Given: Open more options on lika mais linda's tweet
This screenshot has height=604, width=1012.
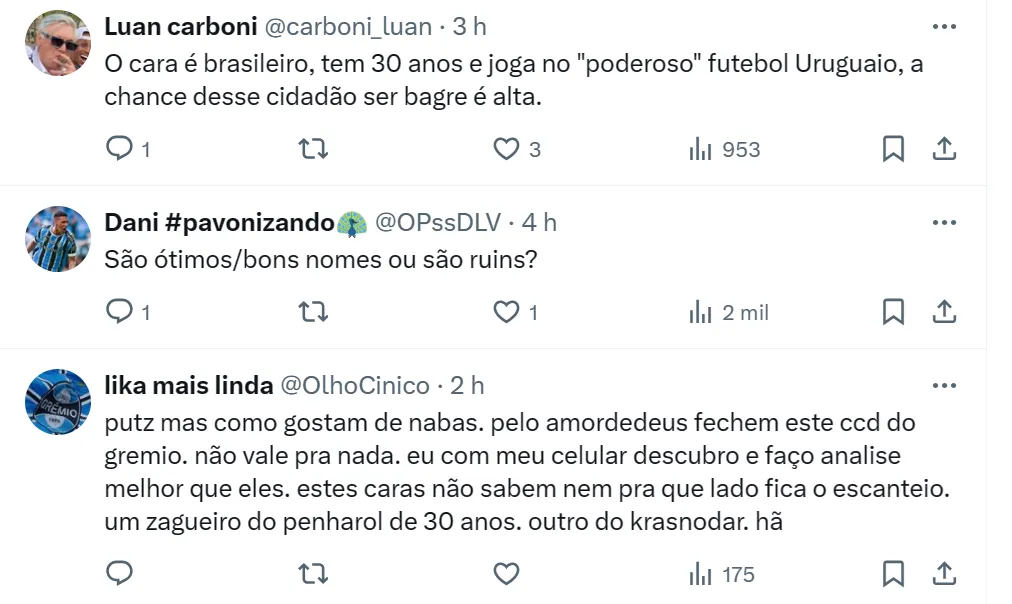Looking at the screenshot, I should point(944,385).
